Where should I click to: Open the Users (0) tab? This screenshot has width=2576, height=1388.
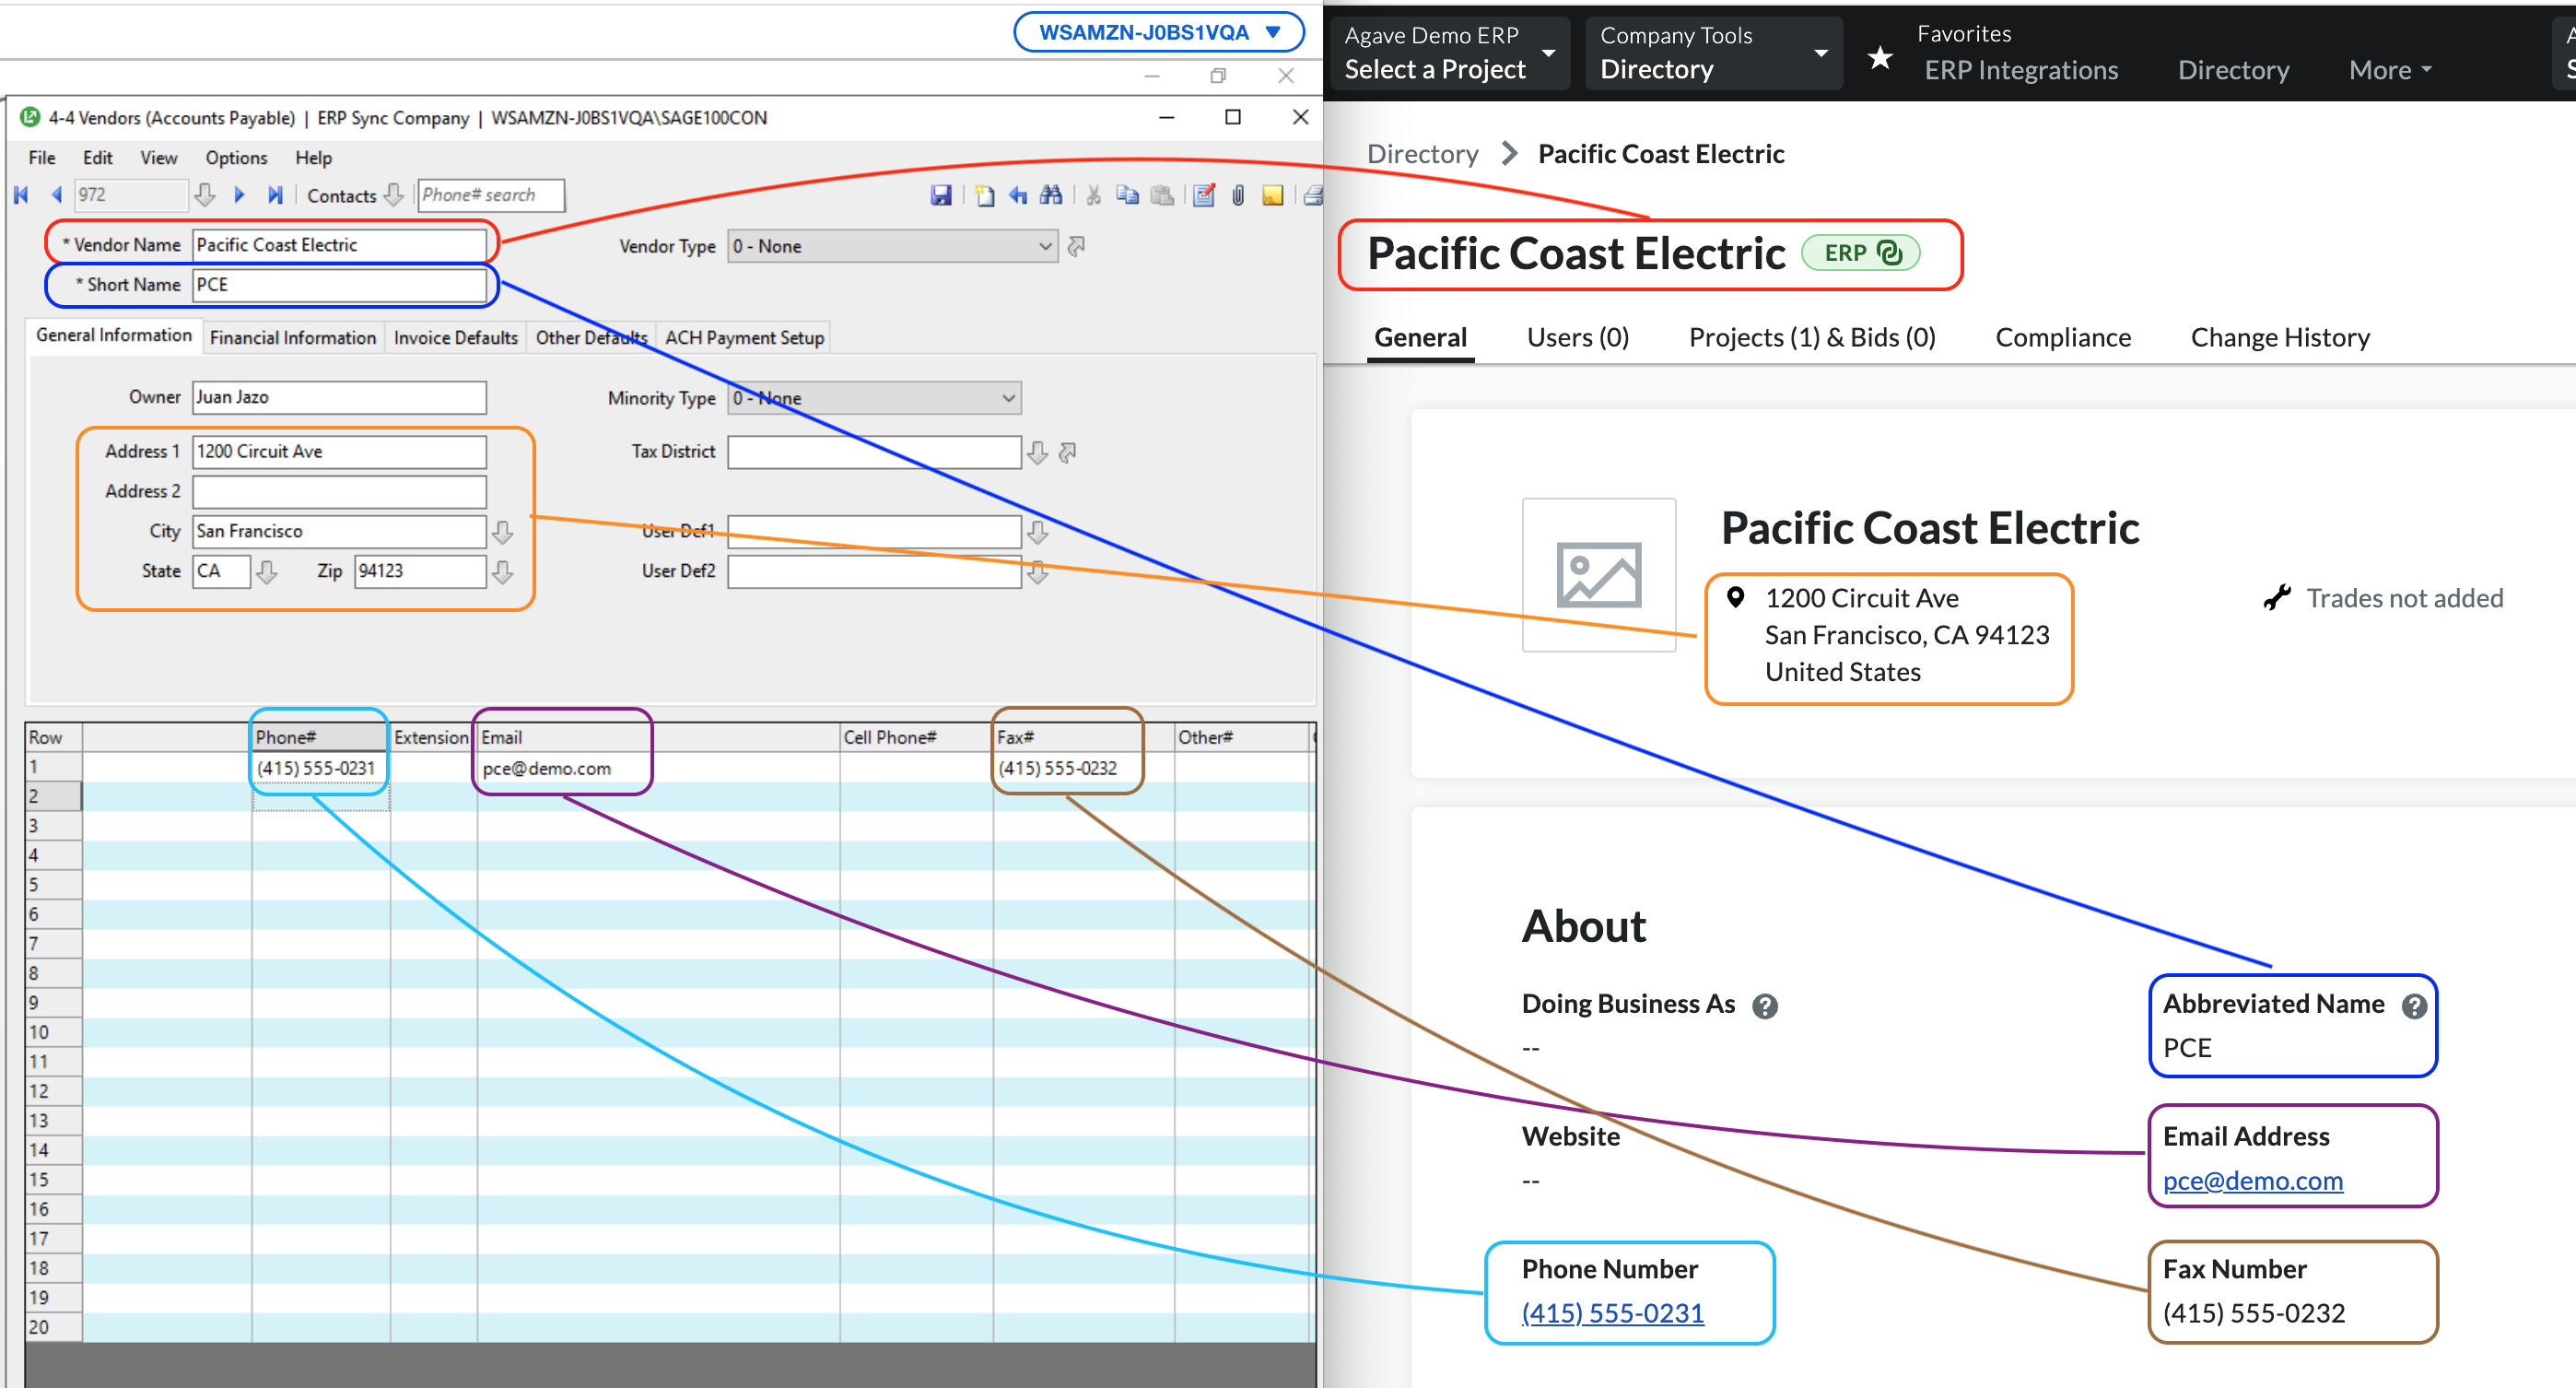1578,338
